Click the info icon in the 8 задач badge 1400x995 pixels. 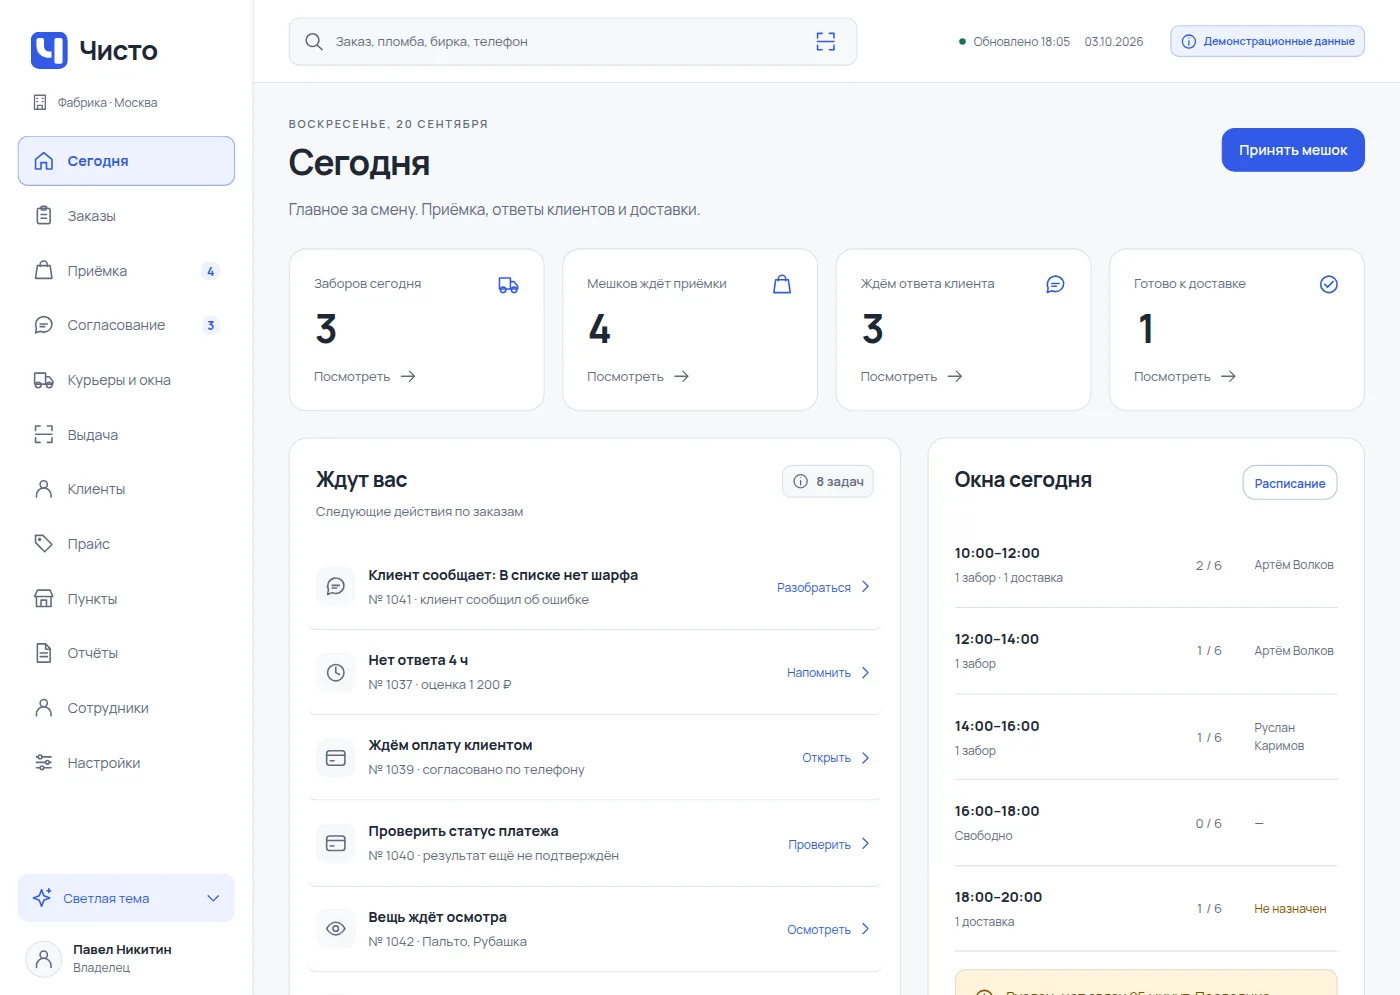point(800,481)
